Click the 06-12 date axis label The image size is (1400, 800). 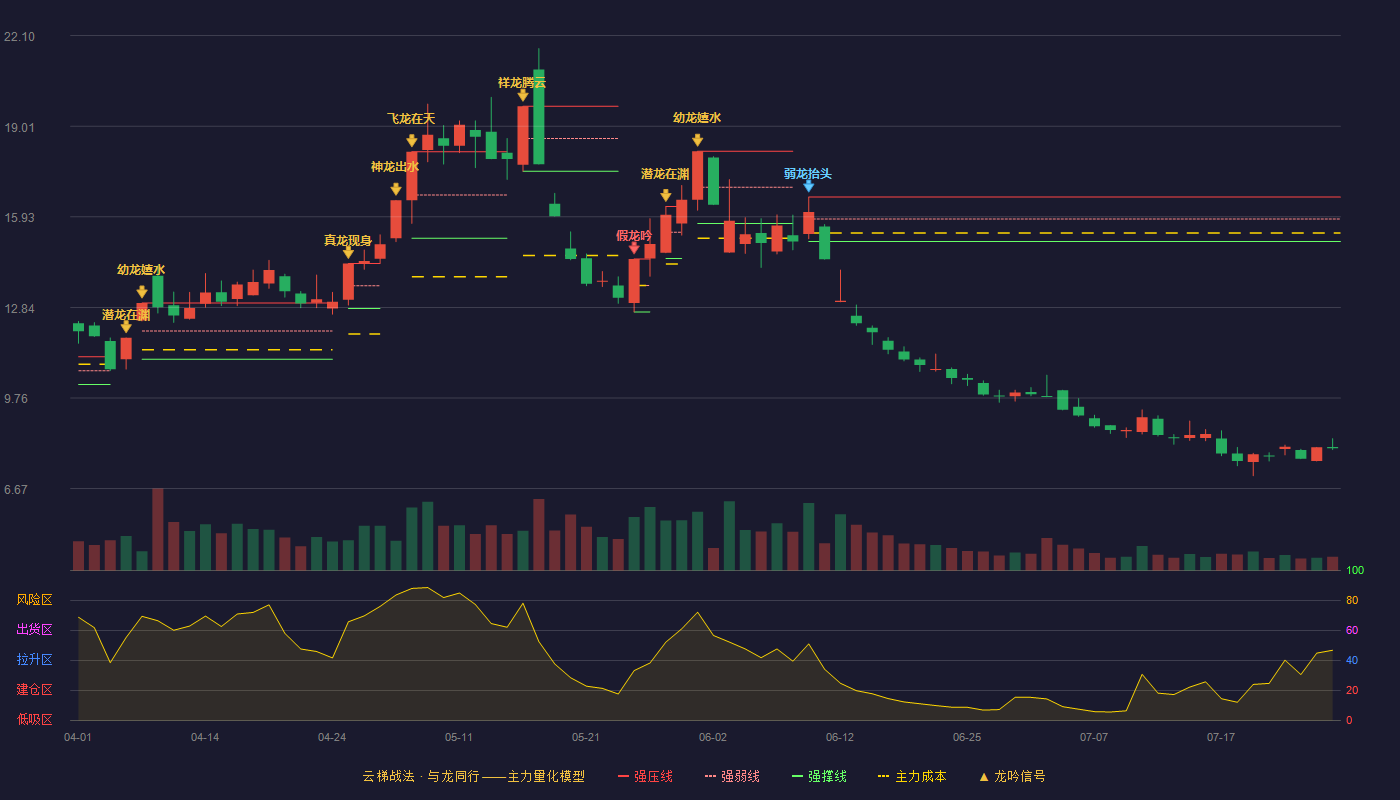coord(840,737)
